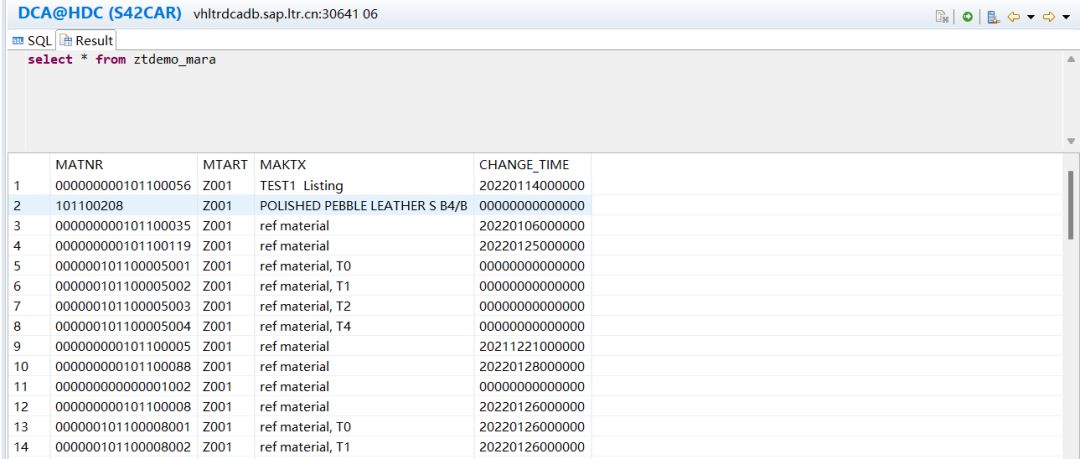The width and height of the screenshot is (1080, 459).
Task: Select the cell 'TEST1 Listing'
Action: (364, 185)
